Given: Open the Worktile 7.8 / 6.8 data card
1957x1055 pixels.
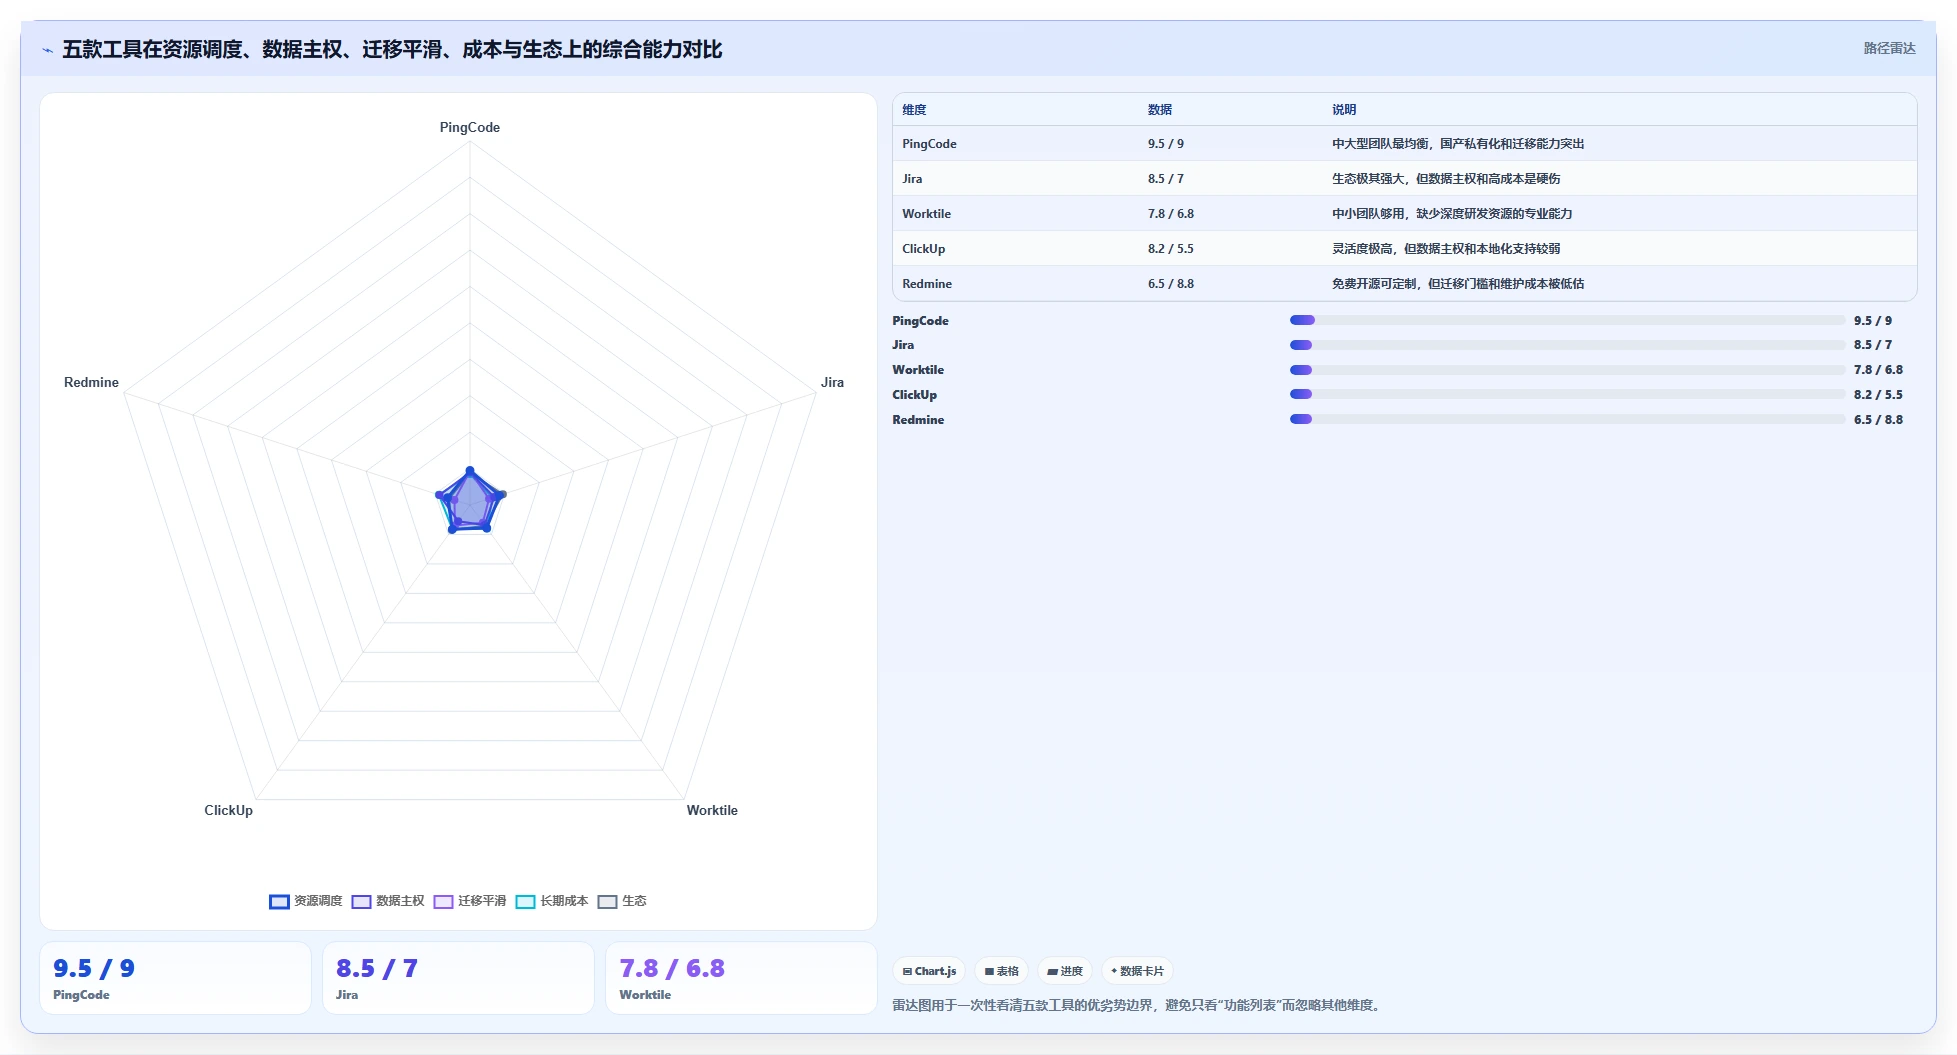Looking at the screenshot, I should click(741, 978).
